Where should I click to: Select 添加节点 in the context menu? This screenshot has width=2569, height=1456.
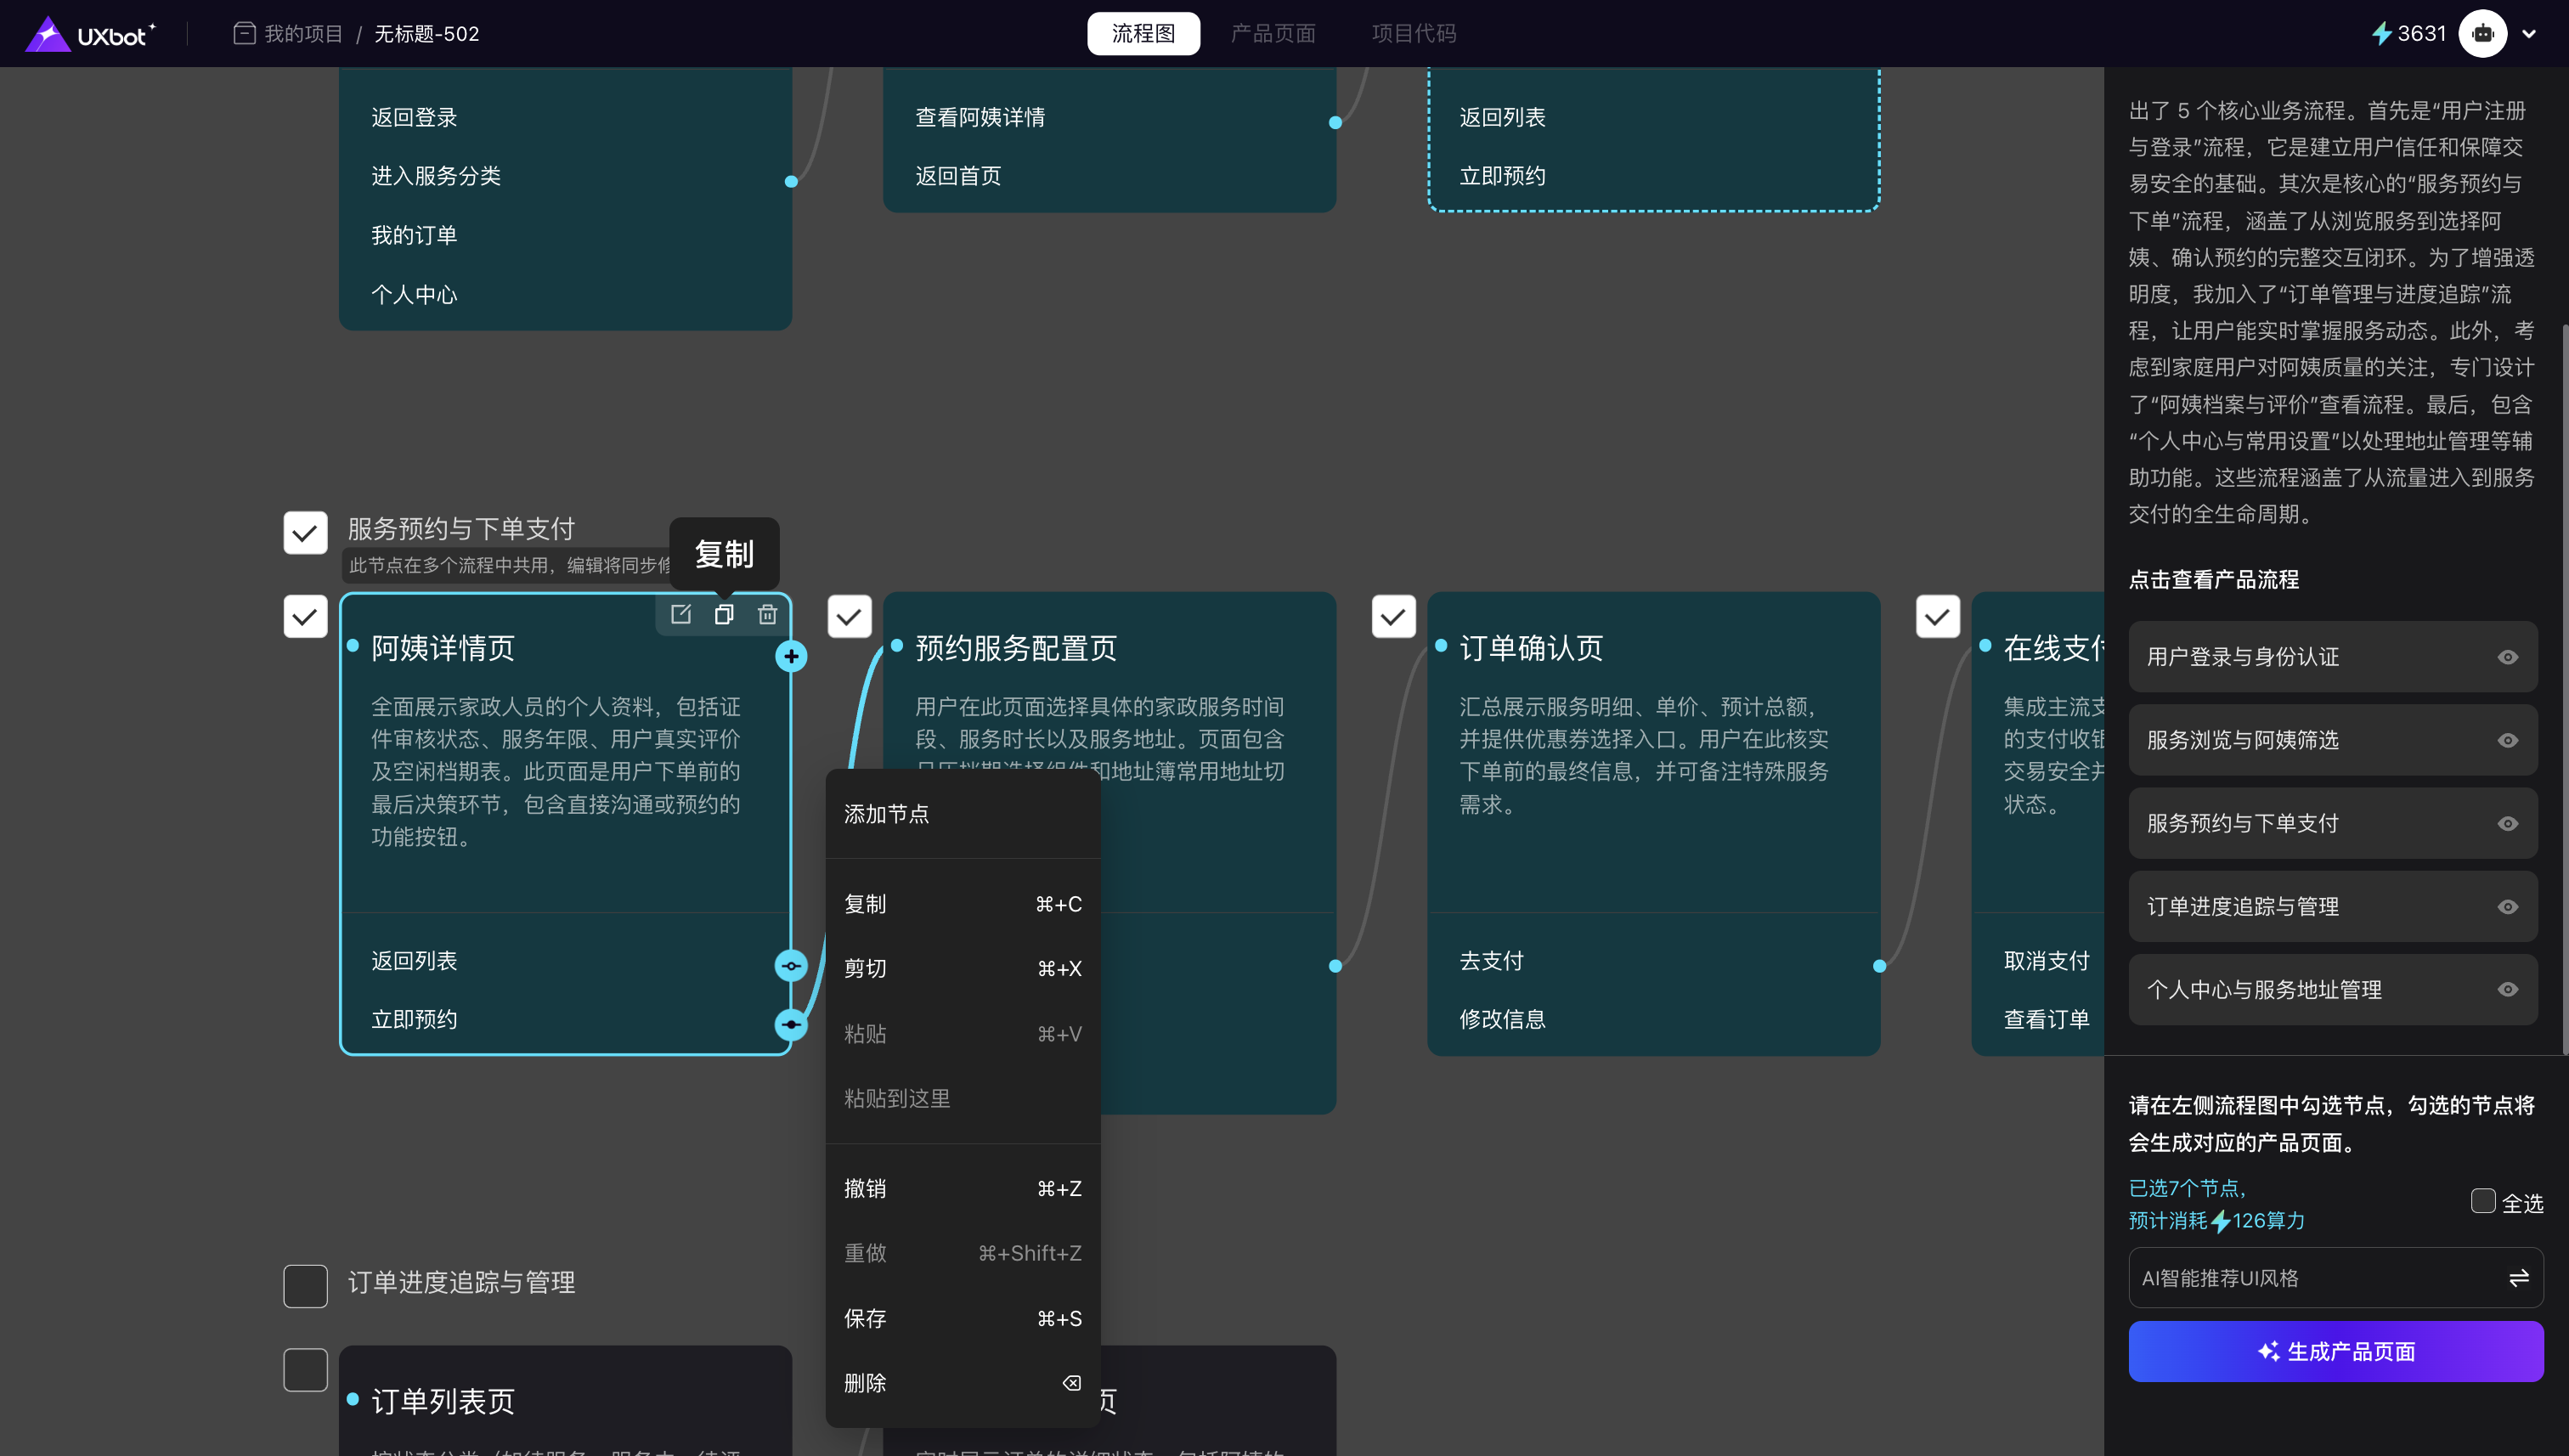[886, 814]
